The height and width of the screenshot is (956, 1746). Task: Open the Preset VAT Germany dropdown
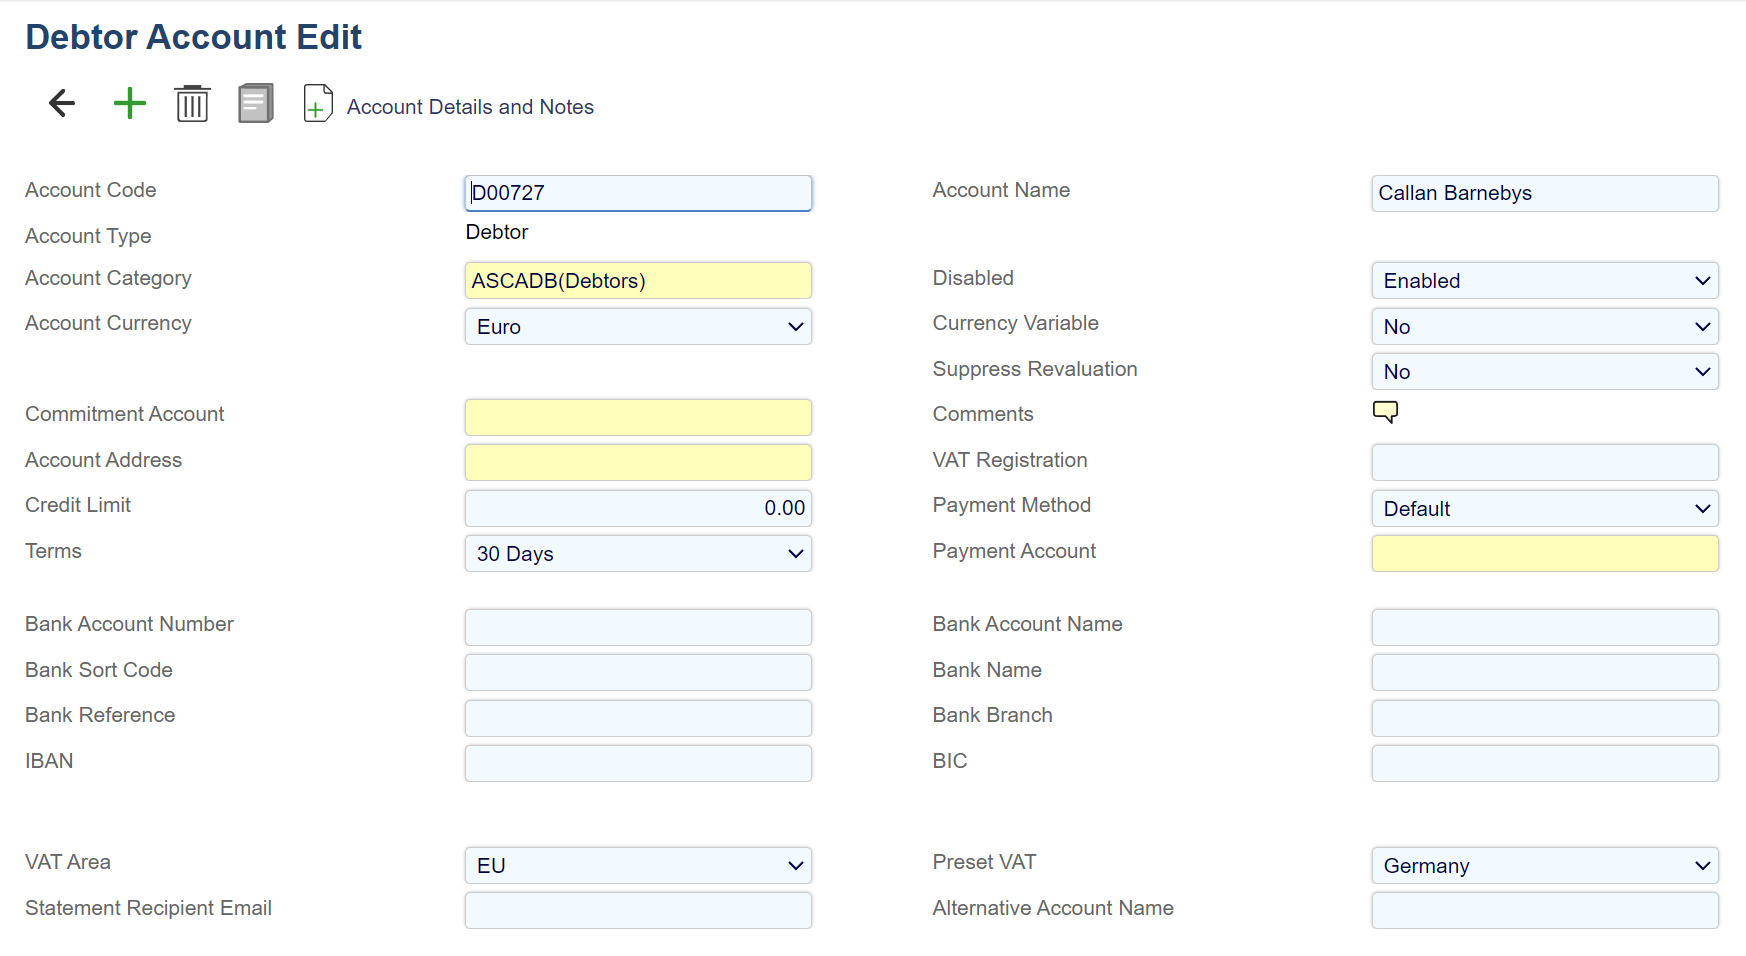pyautogui.click(x=1544, y=866)
